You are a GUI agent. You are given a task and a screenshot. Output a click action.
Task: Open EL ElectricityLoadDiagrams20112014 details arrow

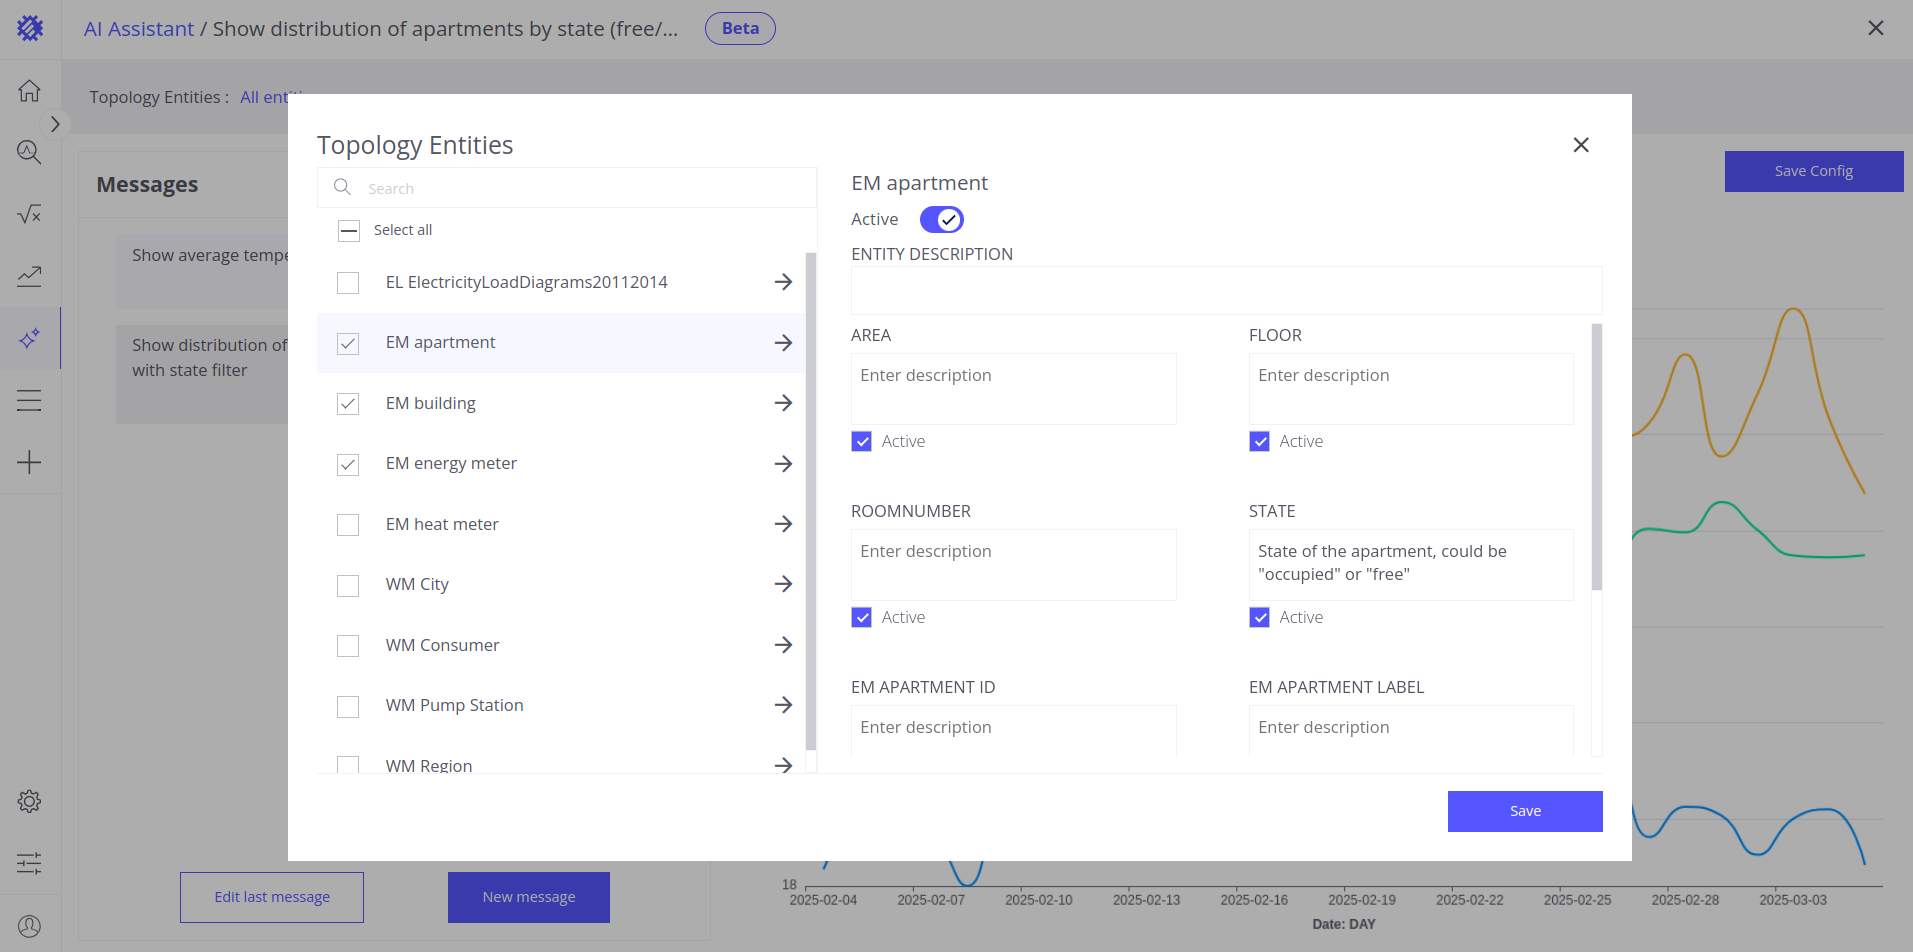click(x=783, y=282)
